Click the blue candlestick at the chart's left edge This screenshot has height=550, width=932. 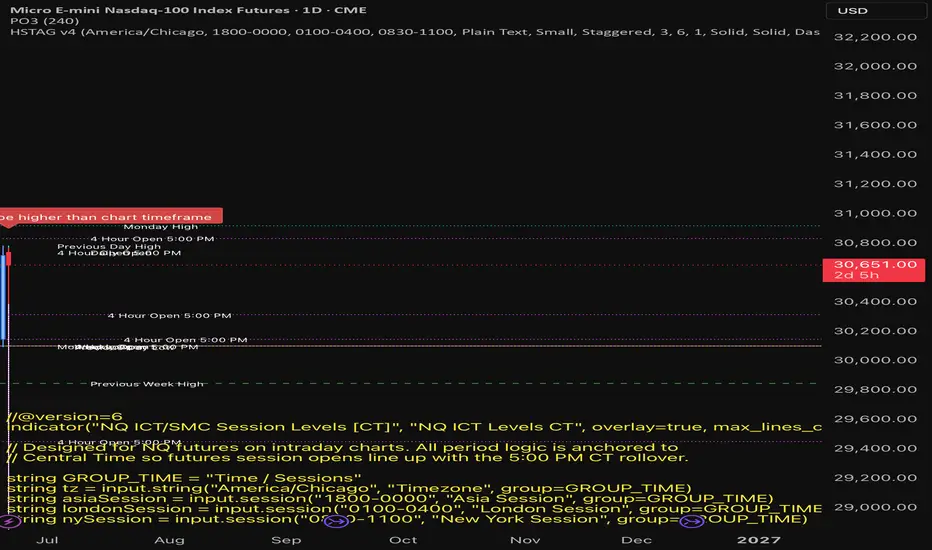[4, 296]
